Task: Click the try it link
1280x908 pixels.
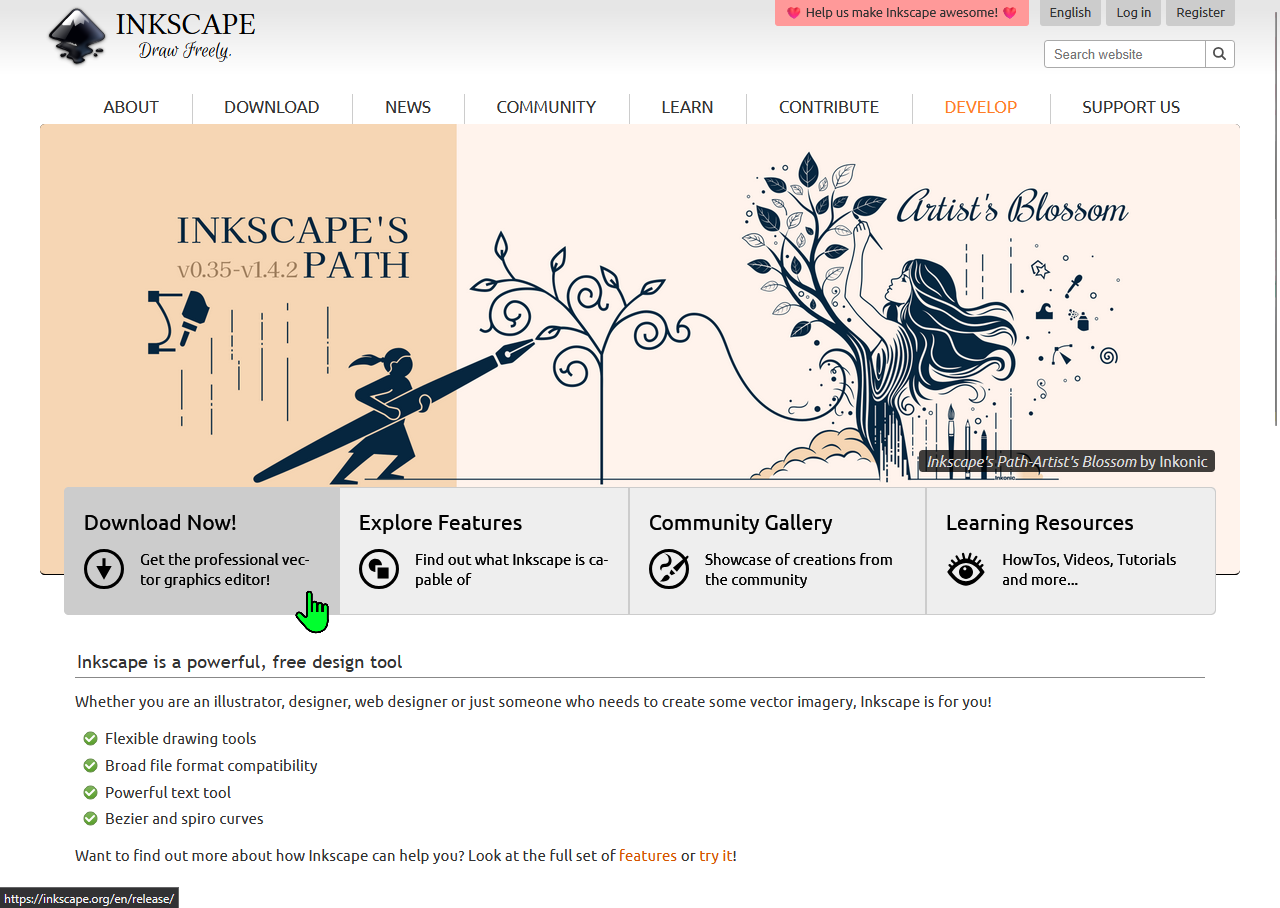Action: coord(715,855)
